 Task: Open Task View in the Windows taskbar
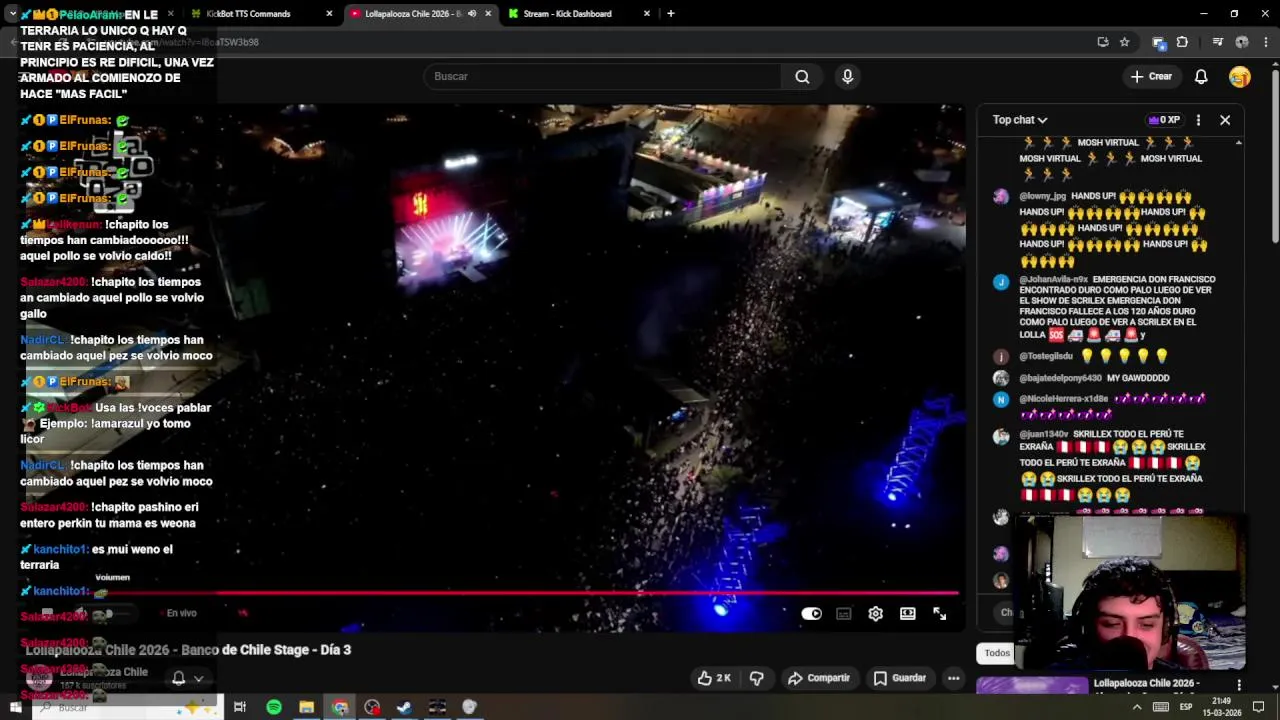pyautogui.click(x=240, y=708)
